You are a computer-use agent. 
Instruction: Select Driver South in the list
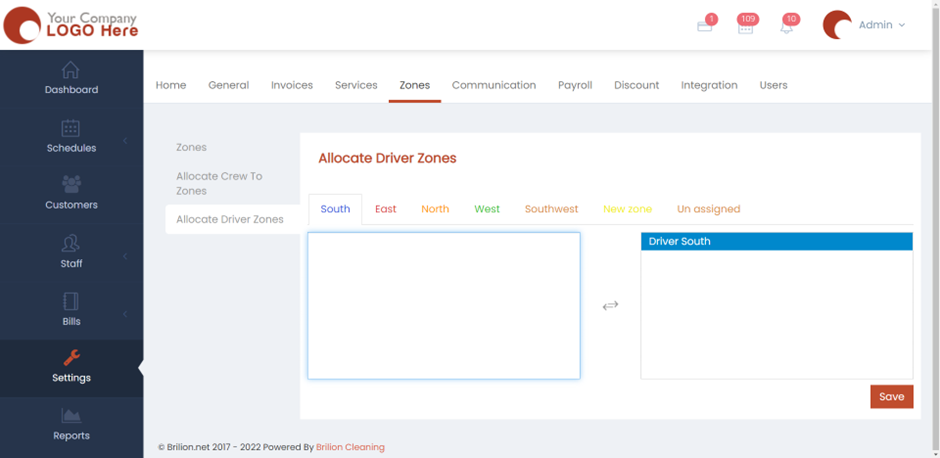click(776, 242)
